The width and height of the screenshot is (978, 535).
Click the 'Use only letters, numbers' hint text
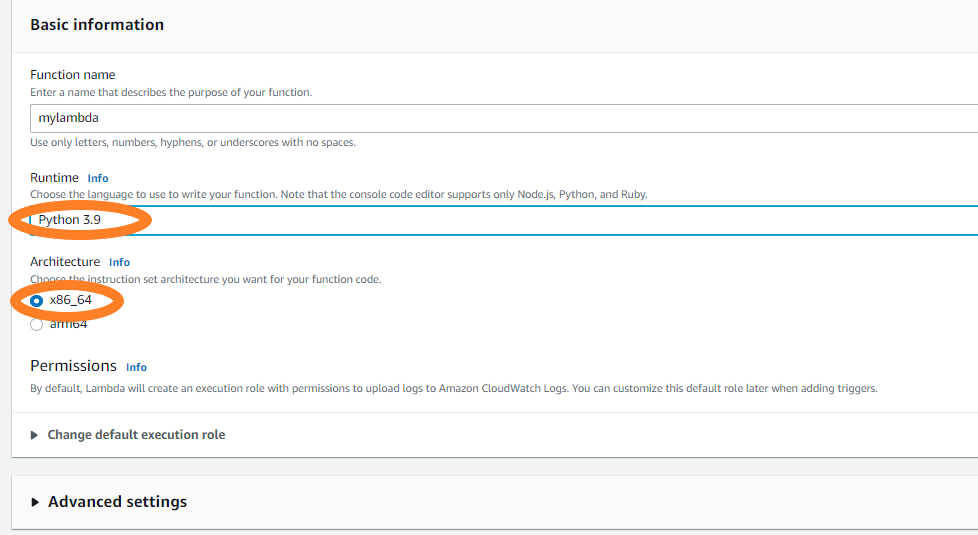[x=193, y=142]
